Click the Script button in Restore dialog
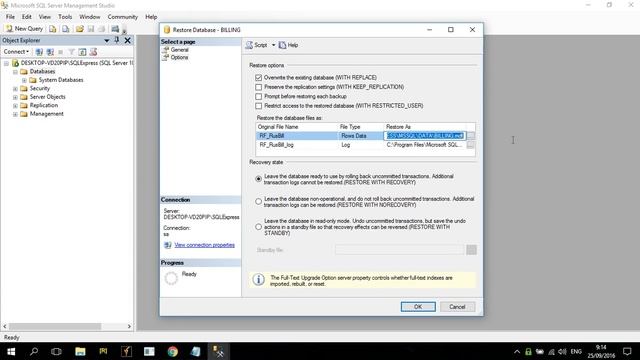 pos(257,45)
